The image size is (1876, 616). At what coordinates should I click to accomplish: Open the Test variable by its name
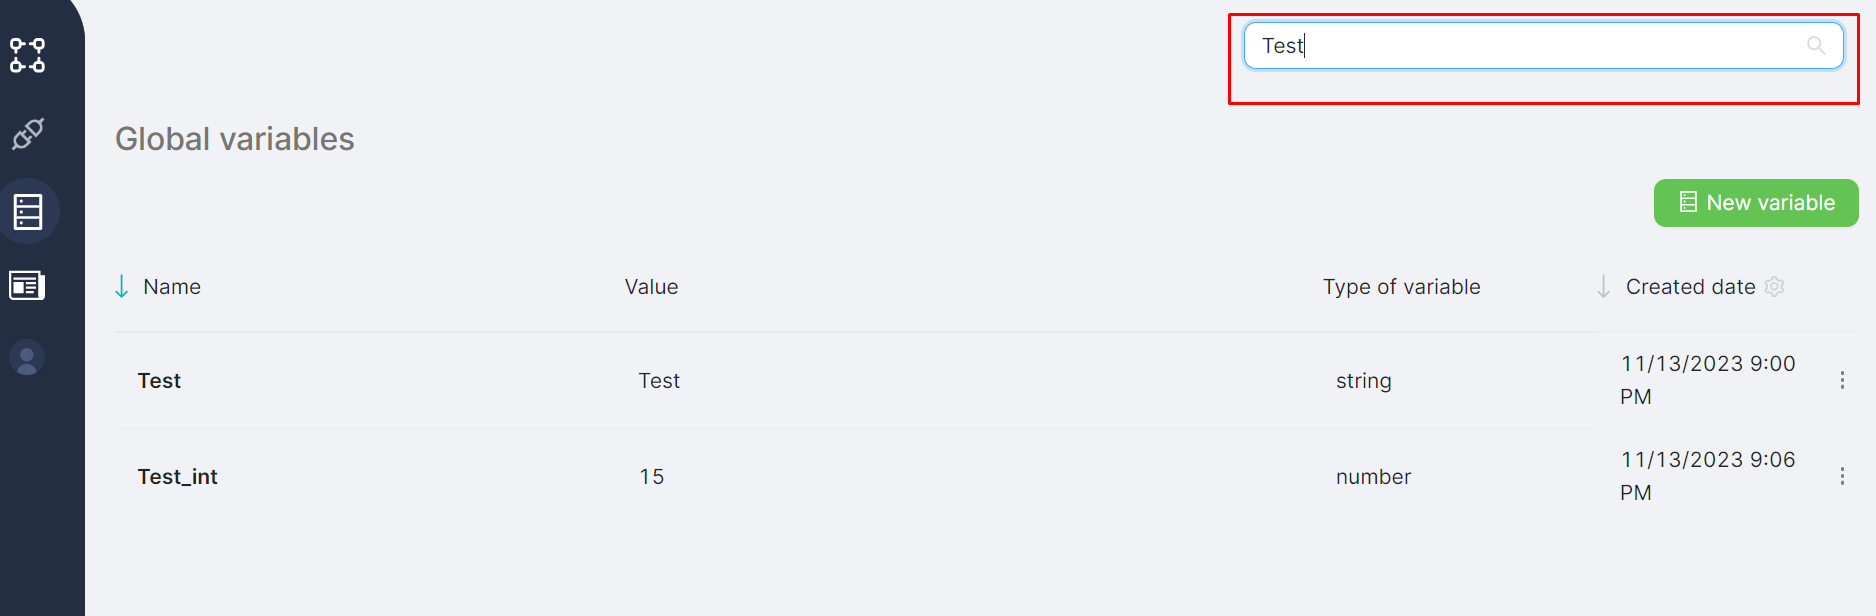[159, 381]
